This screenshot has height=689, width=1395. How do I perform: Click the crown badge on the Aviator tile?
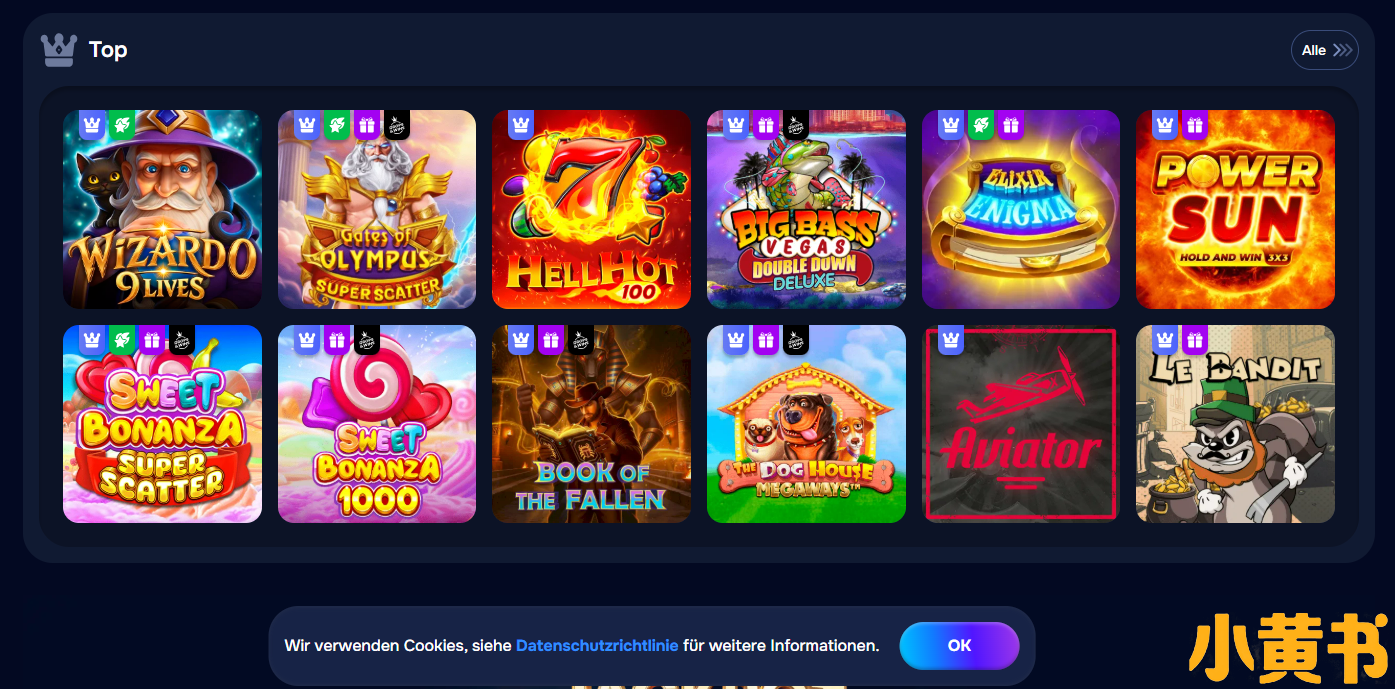[x=951, y=339]
